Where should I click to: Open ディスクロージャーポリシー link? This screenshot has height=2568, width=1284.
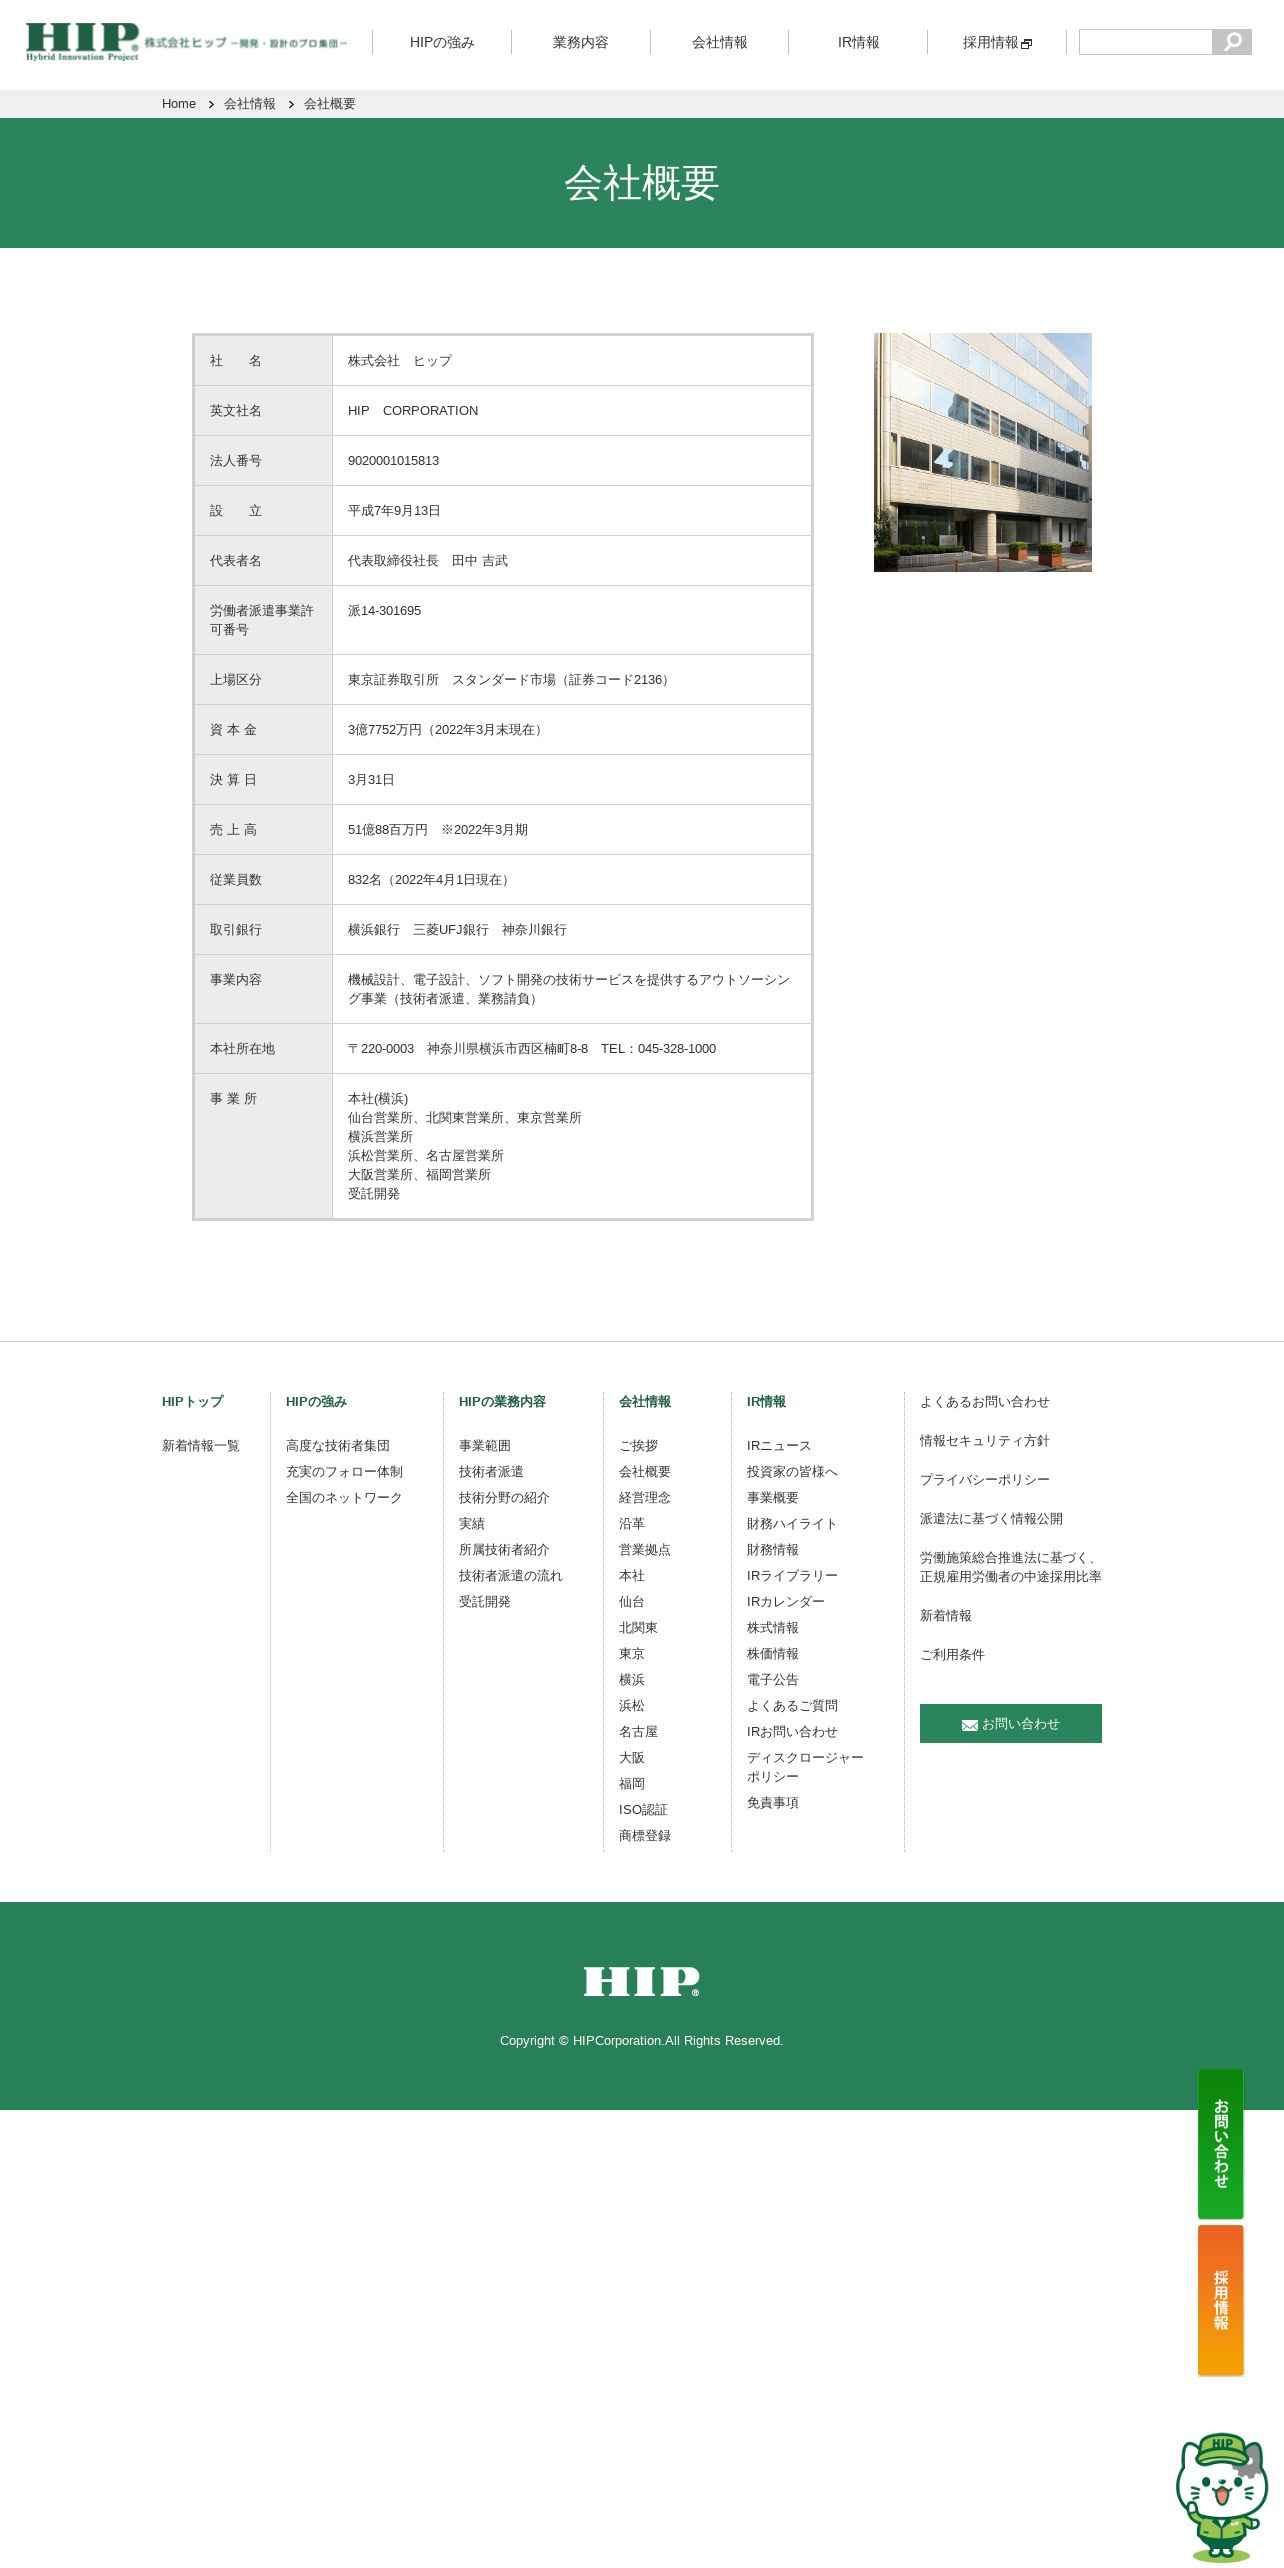point(805,1767)
